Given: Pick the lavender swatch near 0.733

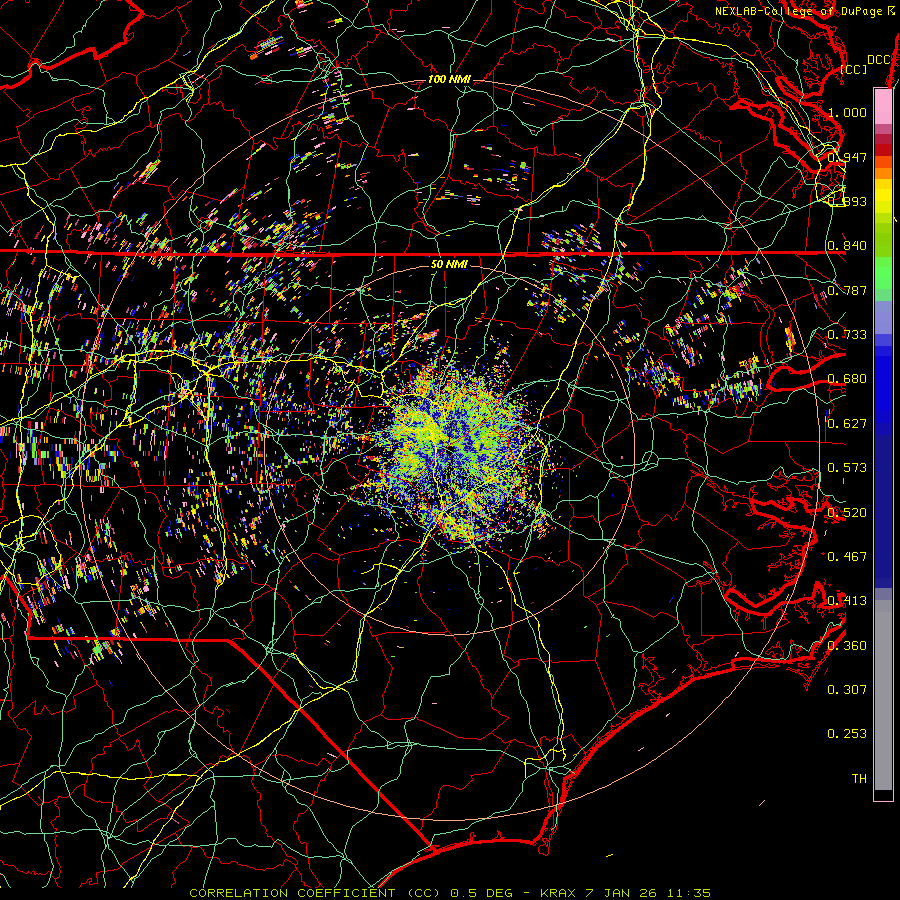Looking at the screenshot, I should 883,319.
